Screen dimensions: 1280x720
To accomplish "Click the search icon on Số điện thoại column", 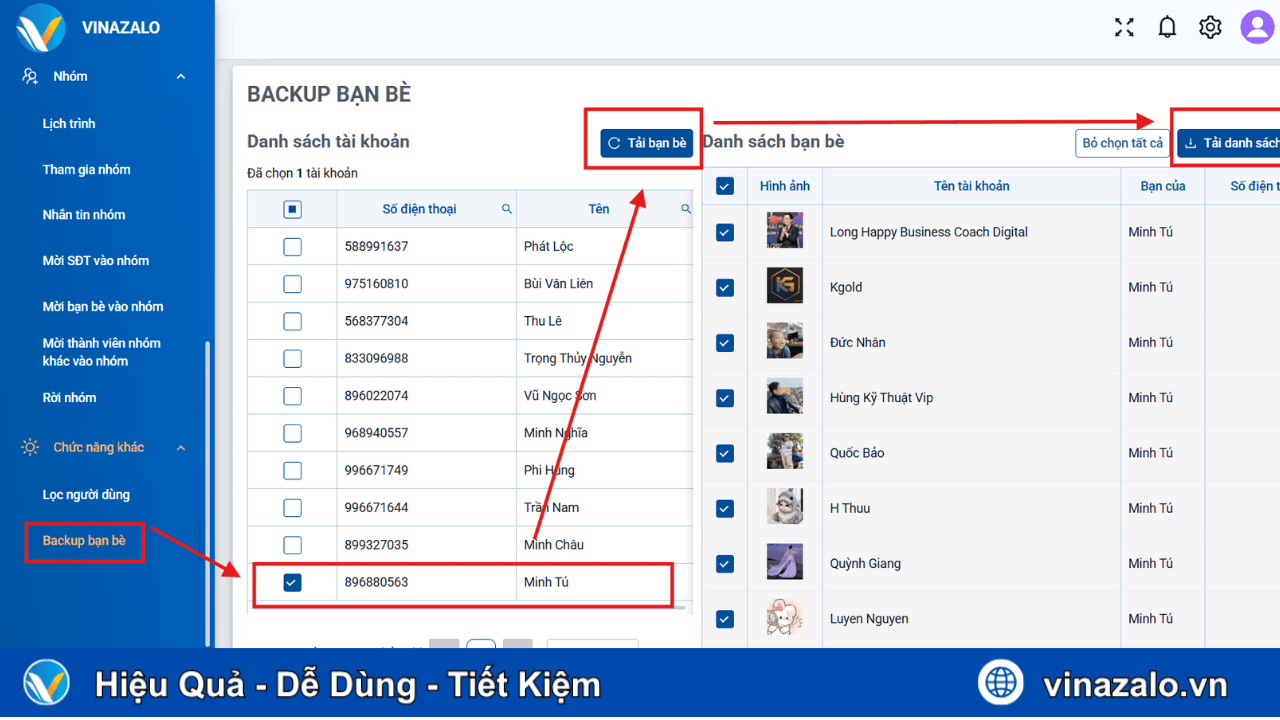I will [507, 209].
